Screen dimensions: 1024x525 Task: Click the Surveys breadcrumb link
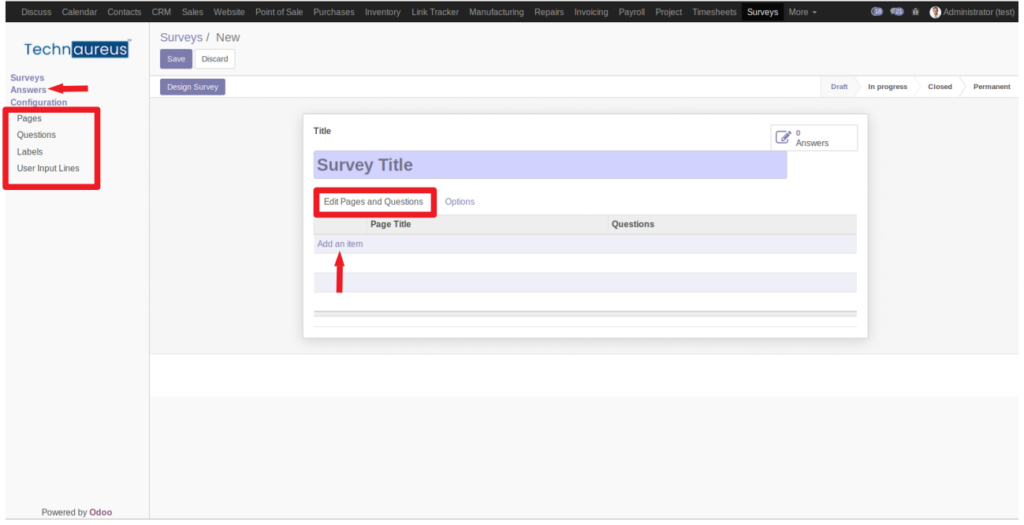point(181,37)
